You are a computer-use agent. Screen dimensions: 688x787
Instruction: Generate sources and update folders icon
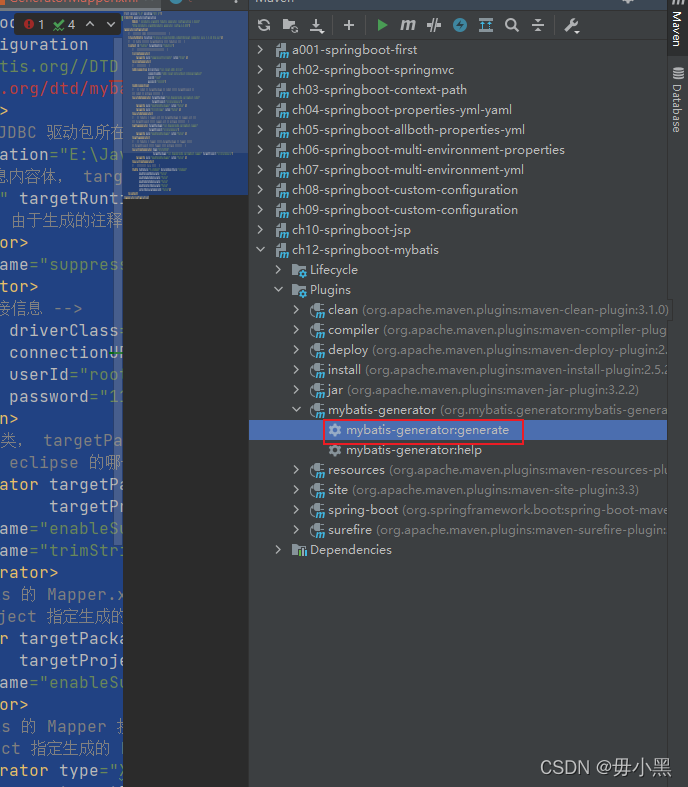pyautogui.click(x=290, y=25)
